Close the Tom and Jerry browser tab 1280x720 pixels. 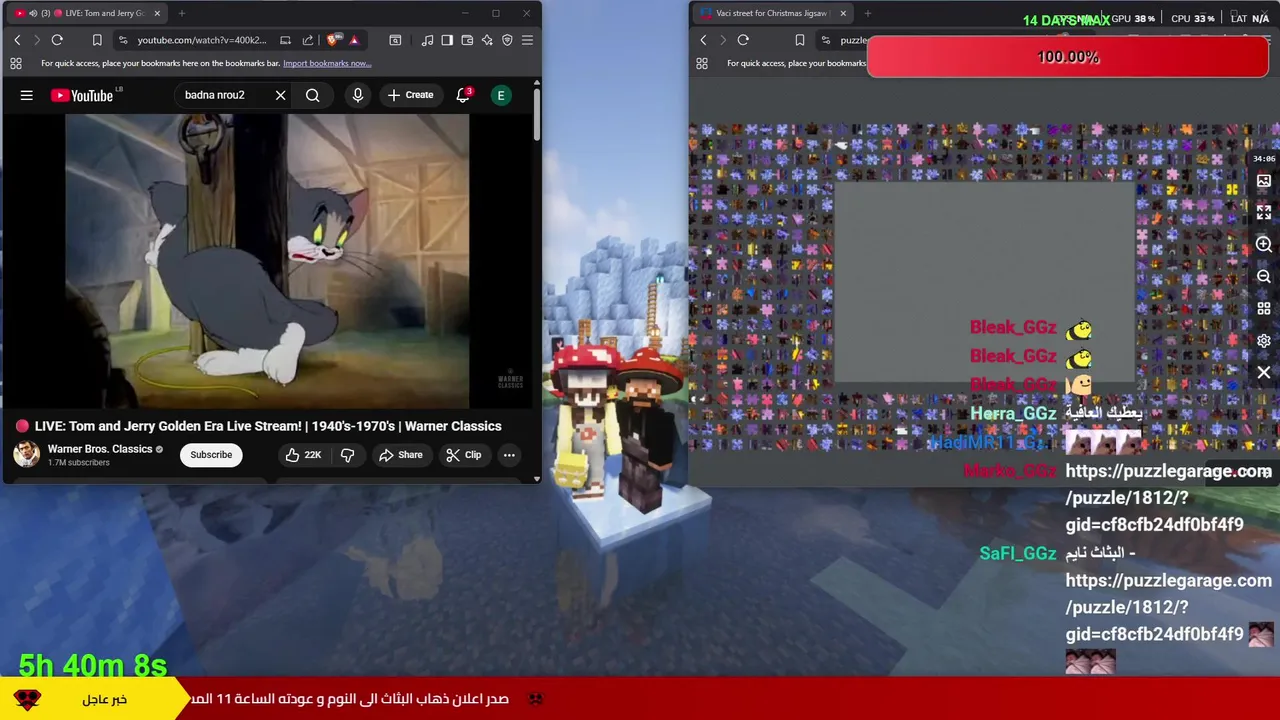(157, 13)
